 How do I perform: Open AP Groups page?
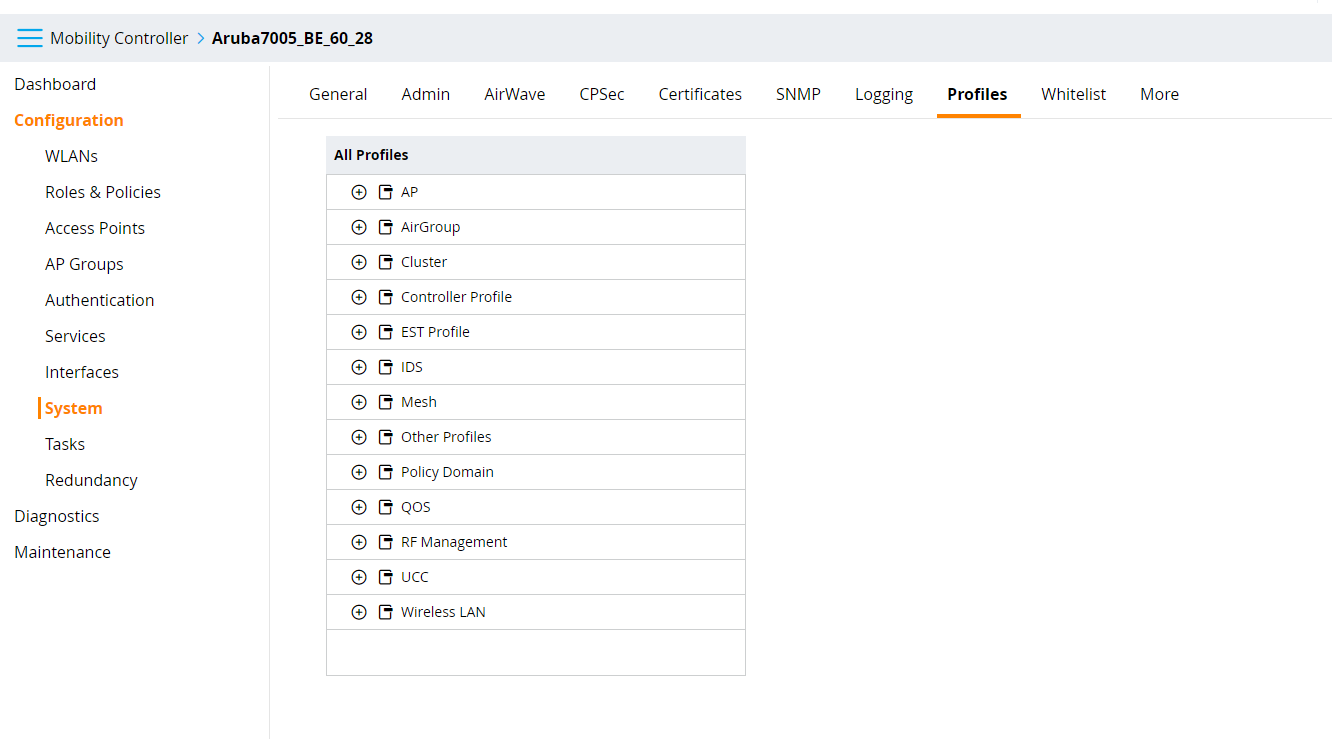(84, 264)
